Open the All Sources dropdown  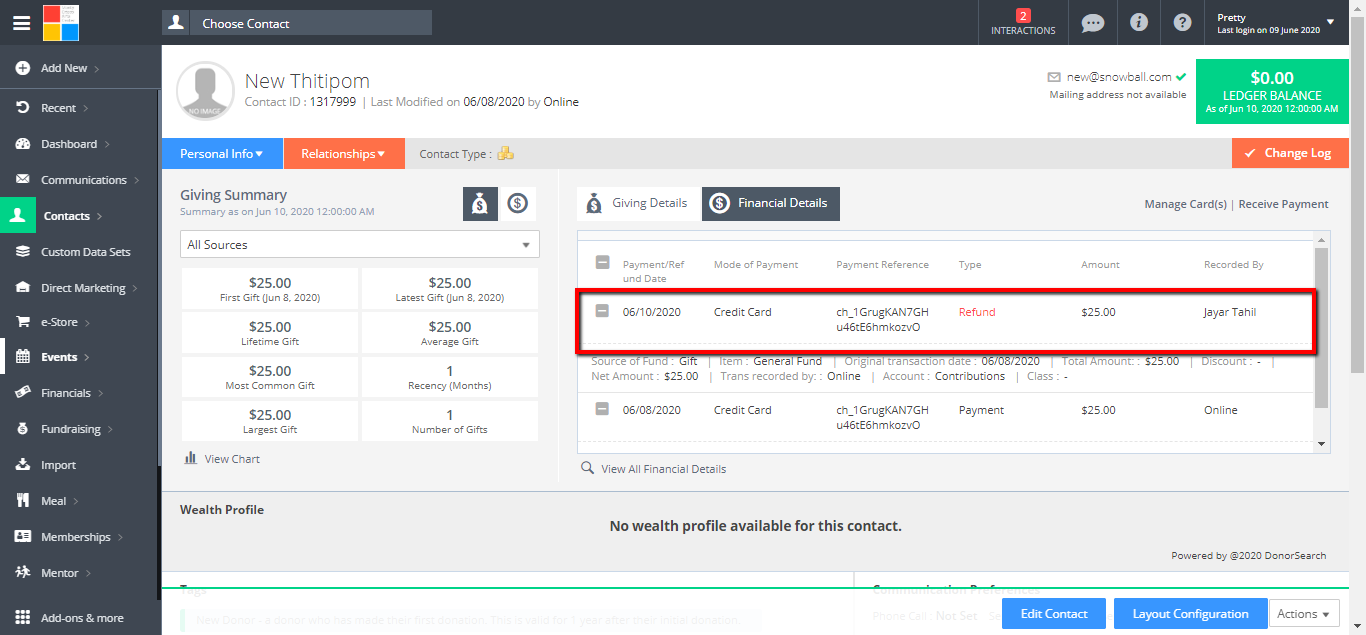(360, 245)
